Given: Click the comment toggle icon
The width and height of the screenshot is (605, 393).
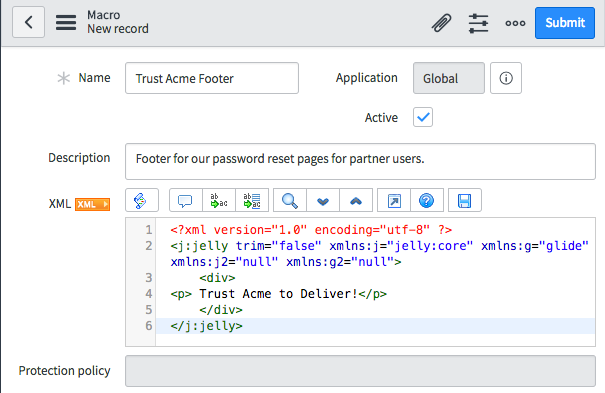Looking at the screenshot, I should (x=186, y=200).
